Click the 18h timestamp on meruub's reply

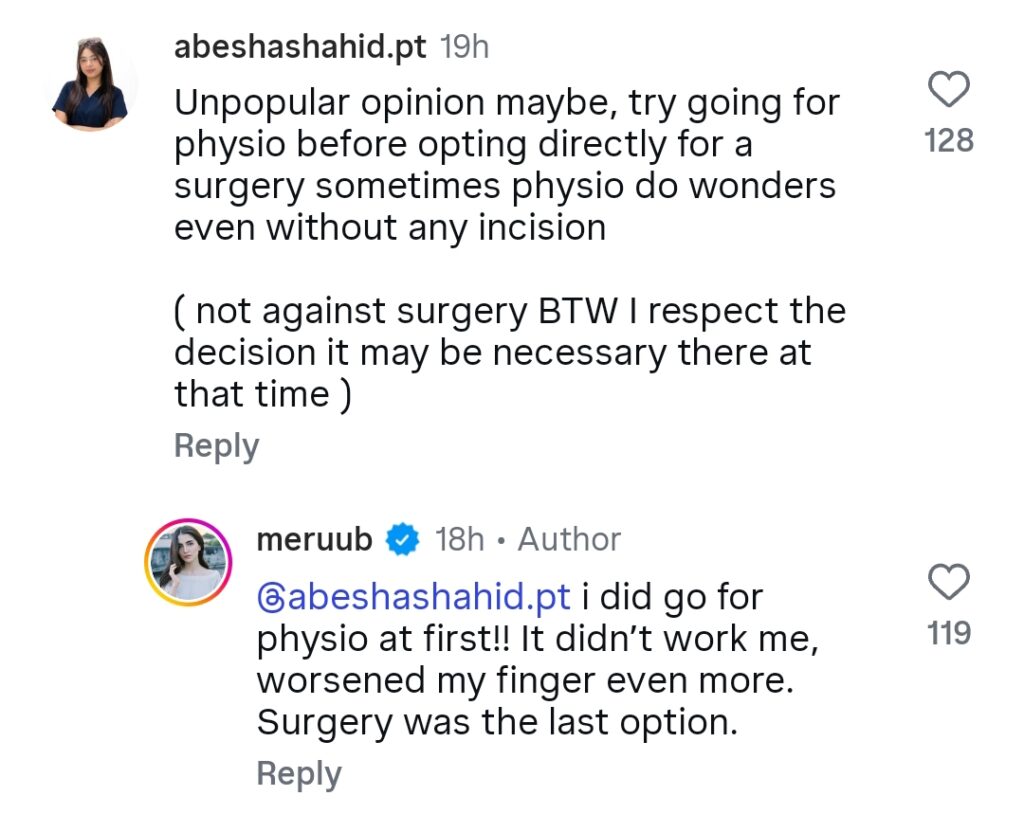[x=460, y=540]
